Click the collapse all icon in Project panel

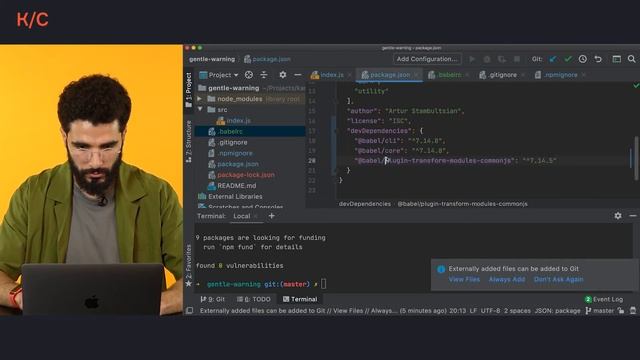[x=264, y=75]
